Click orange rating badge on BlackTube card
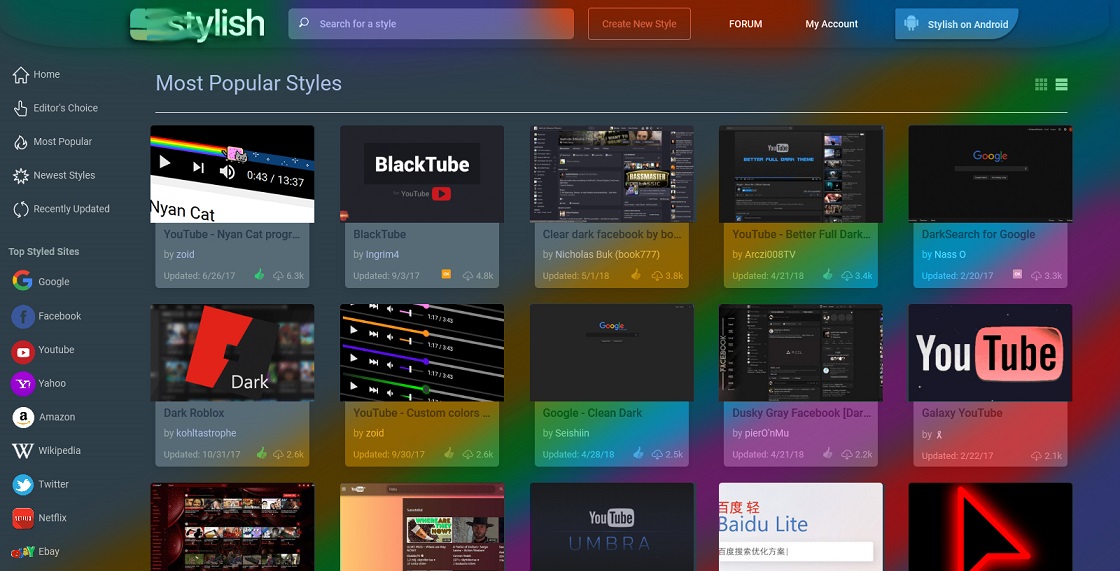 point(446,274)
